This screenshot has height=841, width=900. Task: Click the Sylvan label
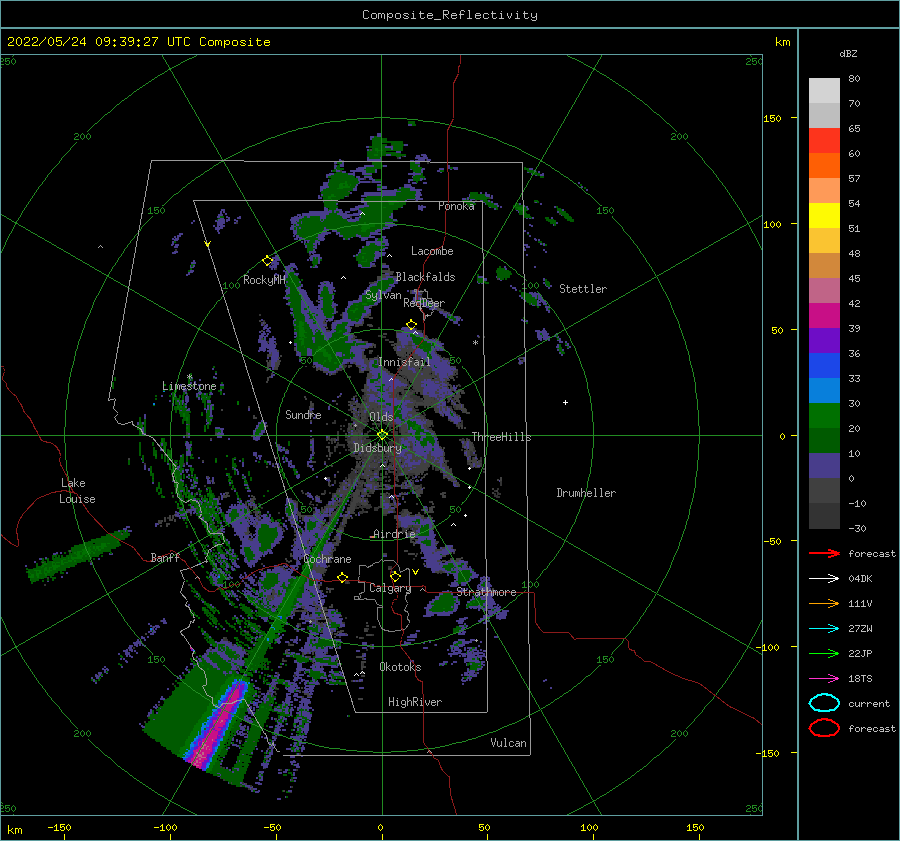tap(383, 295)
